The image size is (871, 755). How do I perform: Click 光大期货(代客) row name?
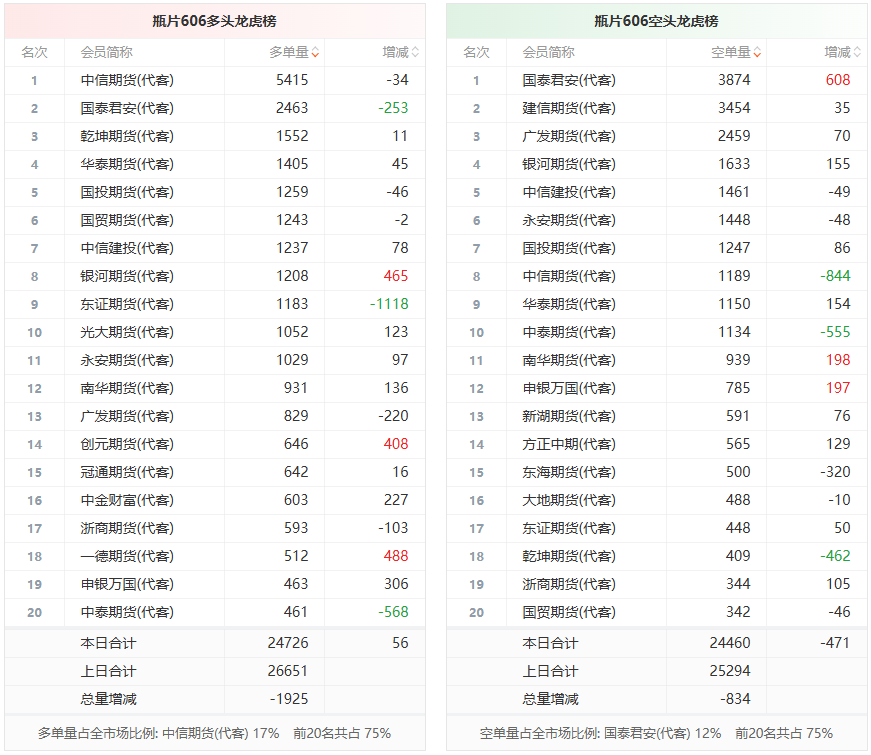click(127, 332)
